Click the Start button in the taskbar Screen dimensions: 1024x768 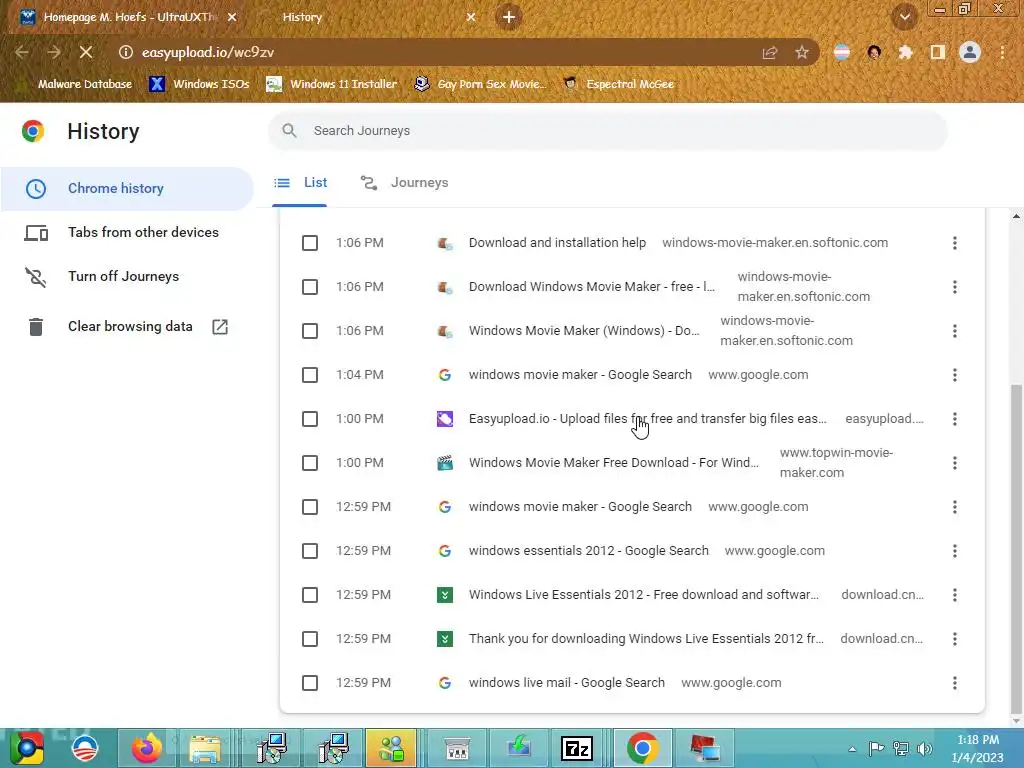(x=27, y=748)
